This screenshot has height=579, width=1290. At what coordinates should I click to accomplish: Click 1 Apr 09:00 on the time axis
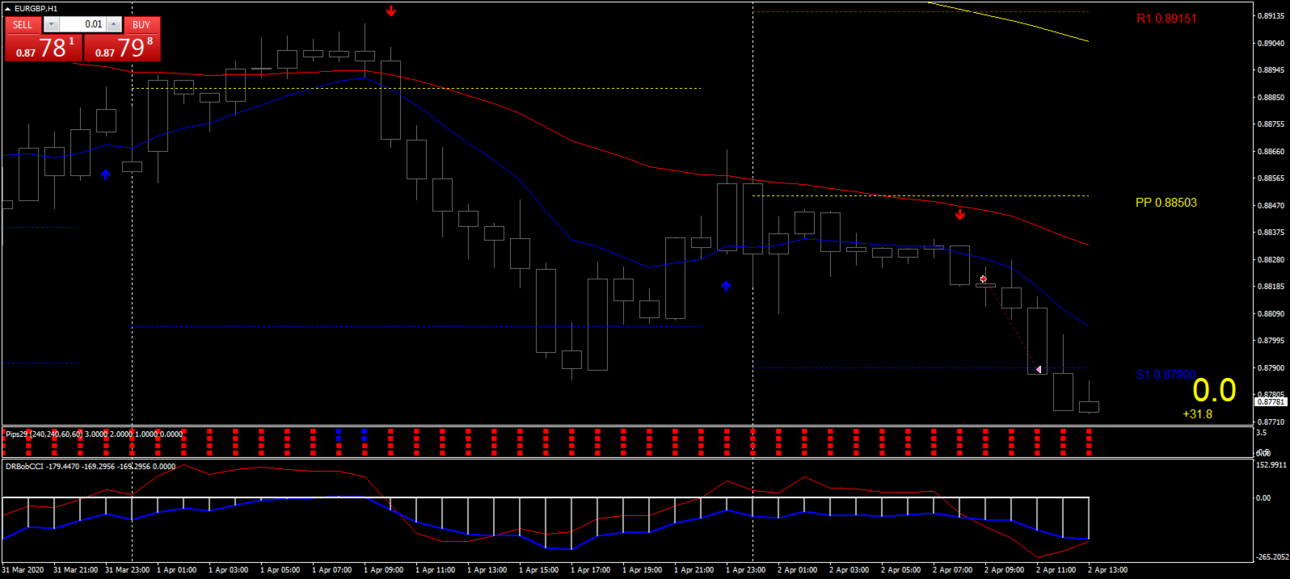pyautogui.click(x=384, y=570)
